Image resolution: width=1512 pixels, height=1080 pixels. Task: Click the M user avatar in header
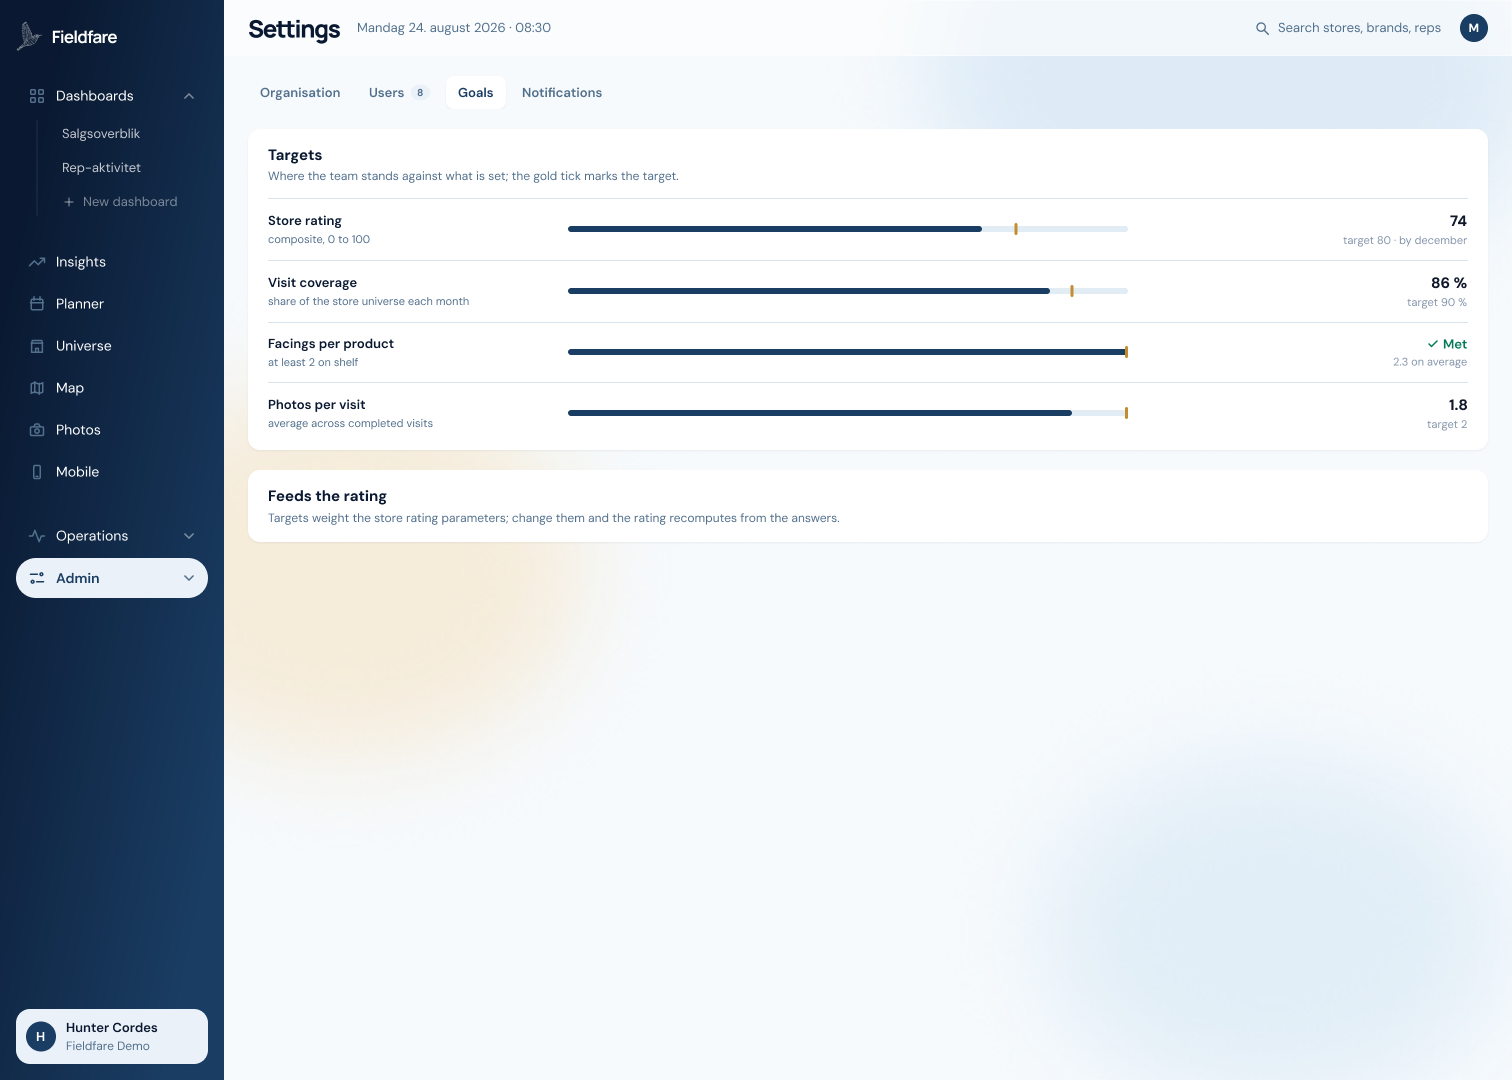coord(1474,28)
